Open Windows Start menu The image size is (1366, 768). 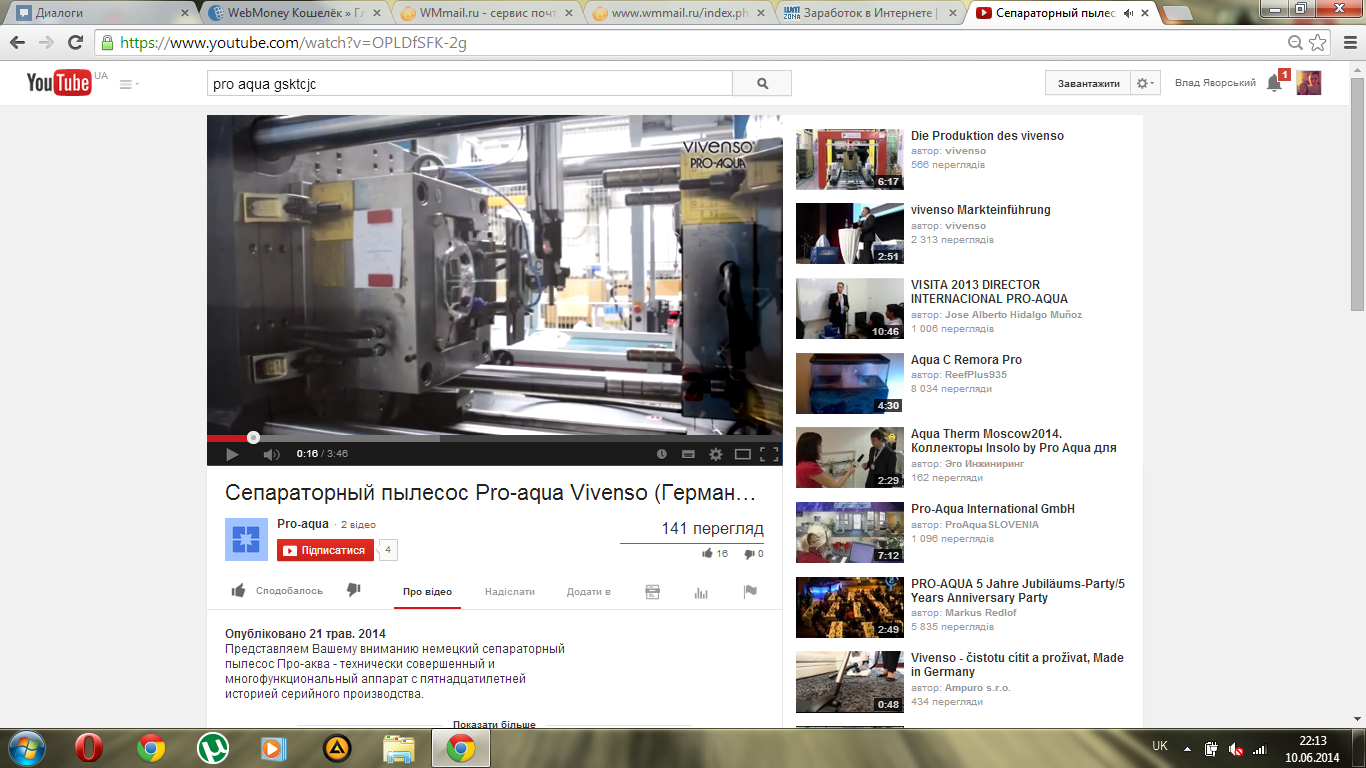pos(26,747)
